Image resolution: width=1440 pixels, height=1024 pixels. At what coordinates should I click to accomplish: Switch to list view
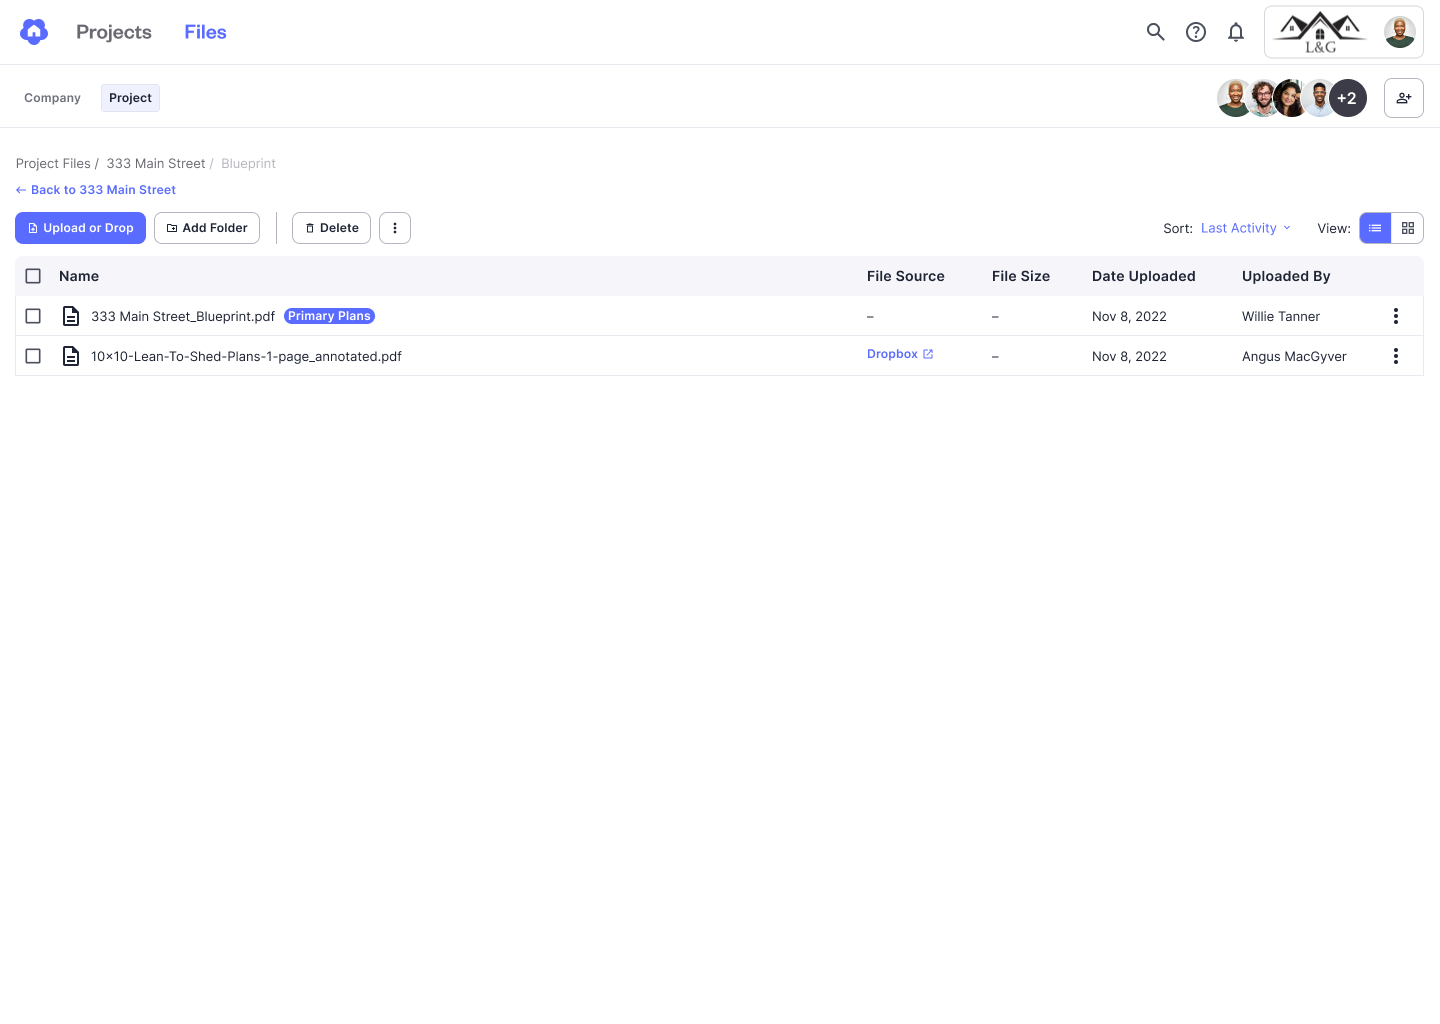pos(1375,228)
